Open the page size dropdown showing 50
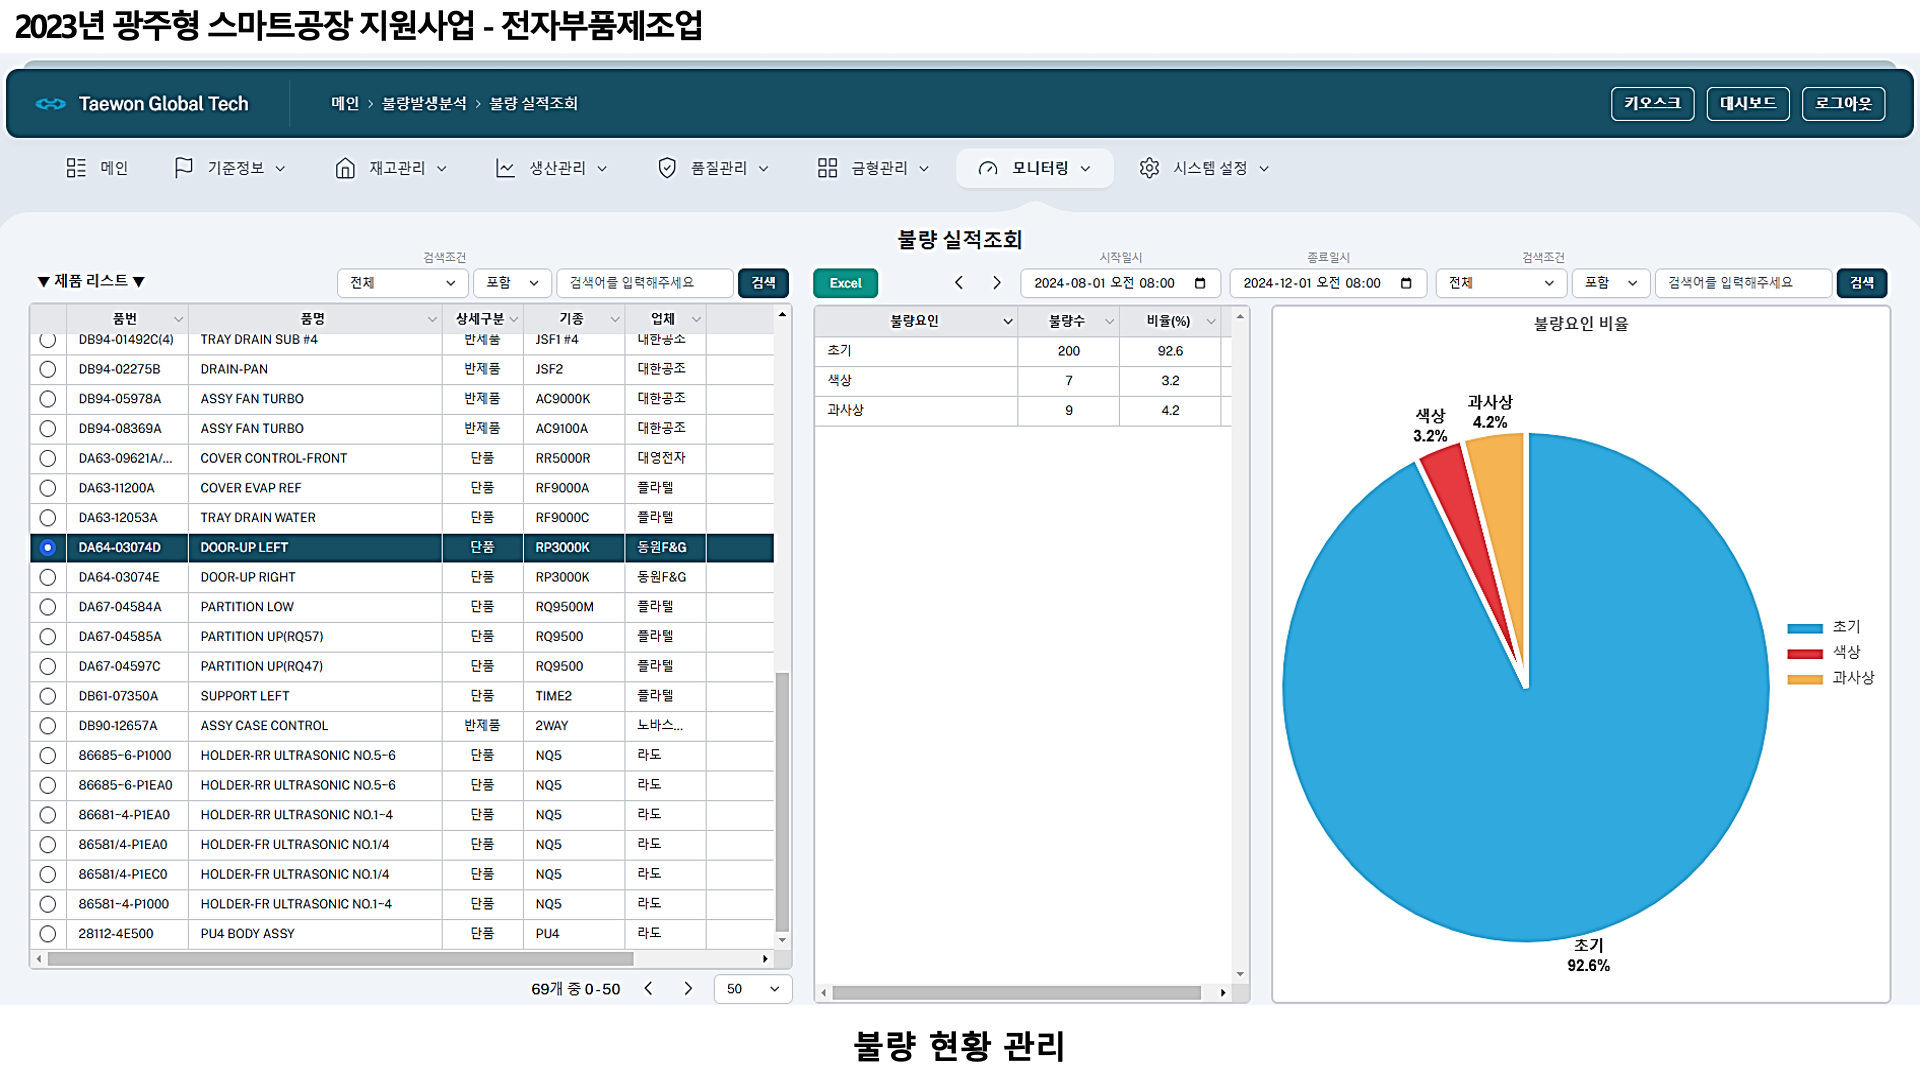The width and height of the screenshot is (1920, 1080). (x=752, y=989)
